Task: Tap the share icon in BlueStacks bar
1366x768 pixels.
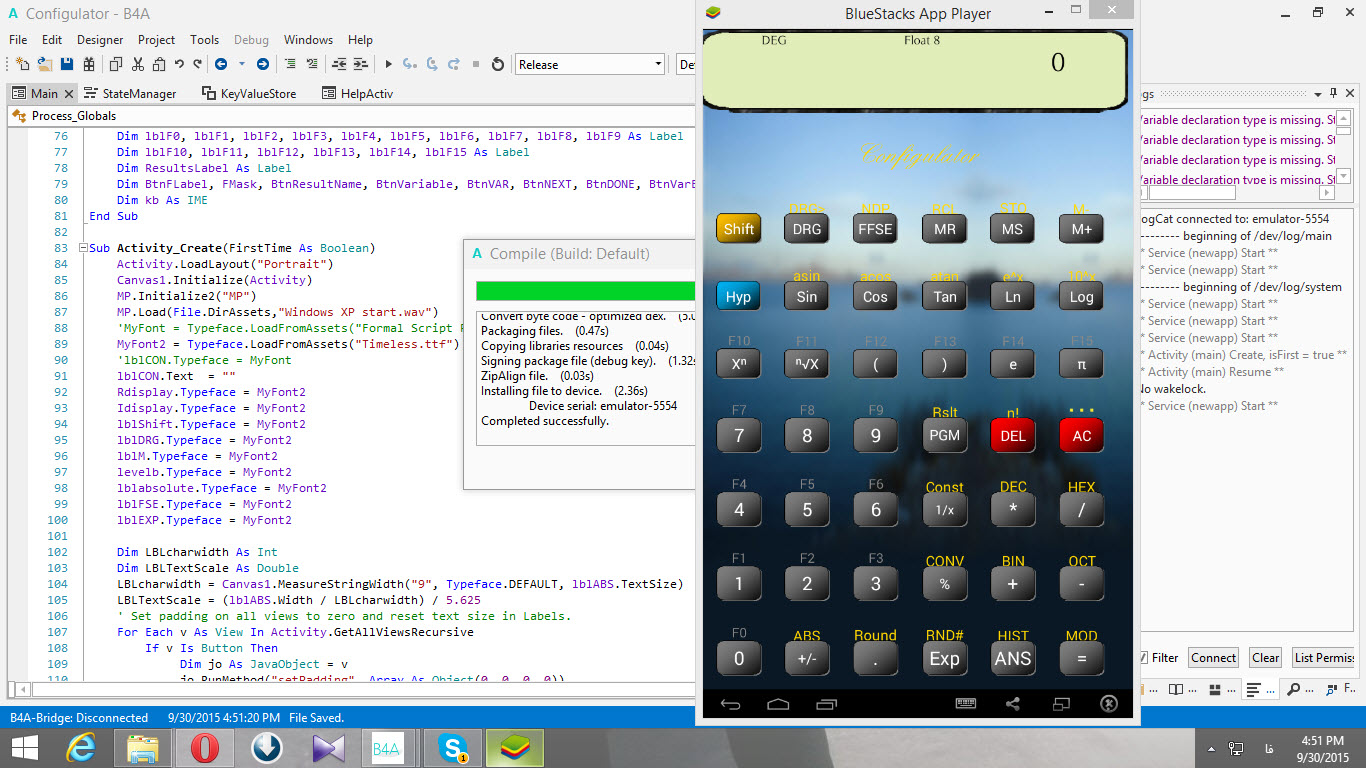Action: (1013, 704)
